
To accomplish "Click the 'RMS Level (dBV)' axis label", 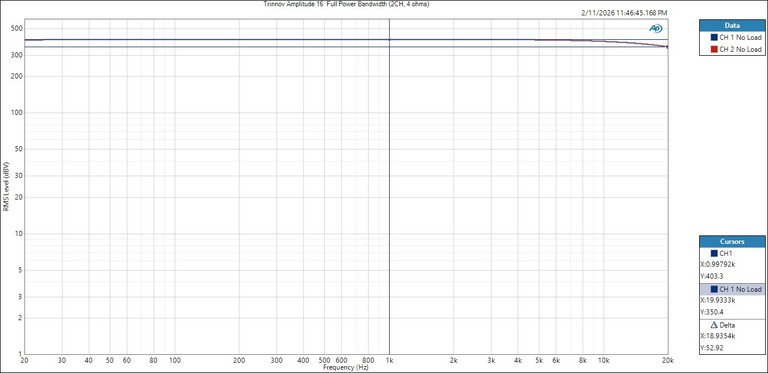I will tap(6, 187).
